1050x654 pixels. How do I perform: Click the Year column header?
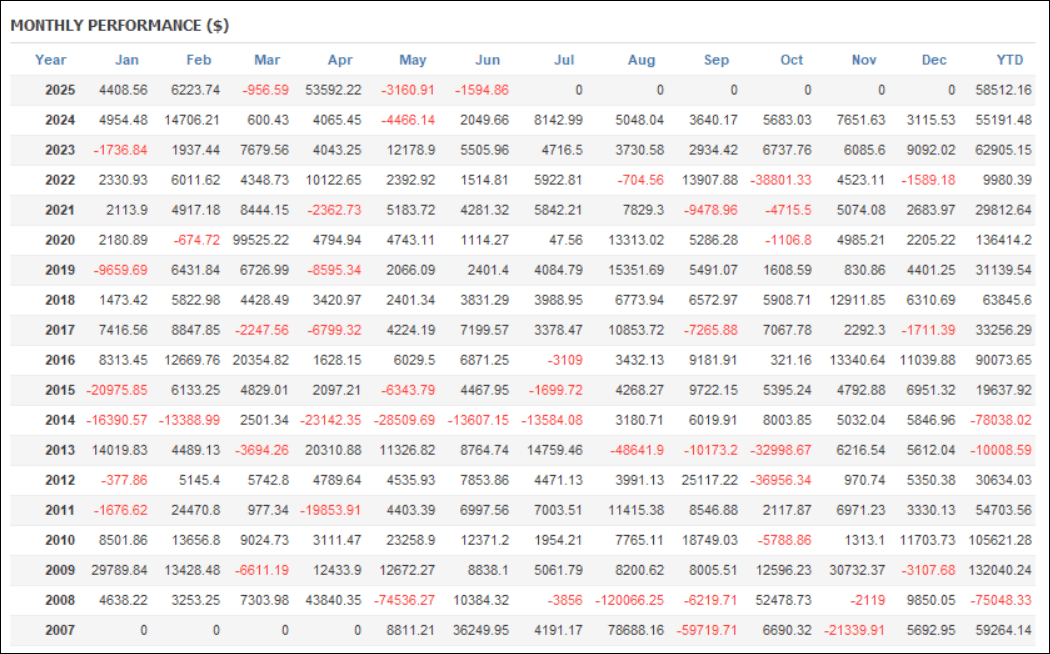[x=50, y=60]
